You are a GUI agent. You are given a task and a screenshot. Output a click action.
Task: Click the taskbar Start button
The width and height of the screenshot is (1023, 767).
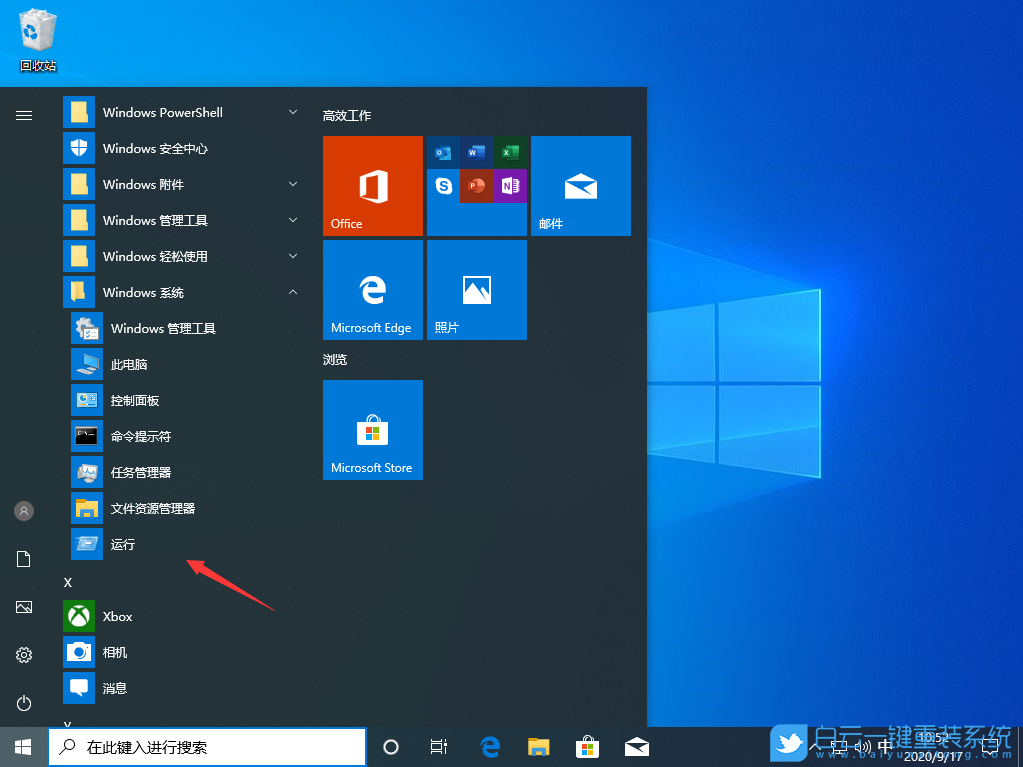click(20, 746)
